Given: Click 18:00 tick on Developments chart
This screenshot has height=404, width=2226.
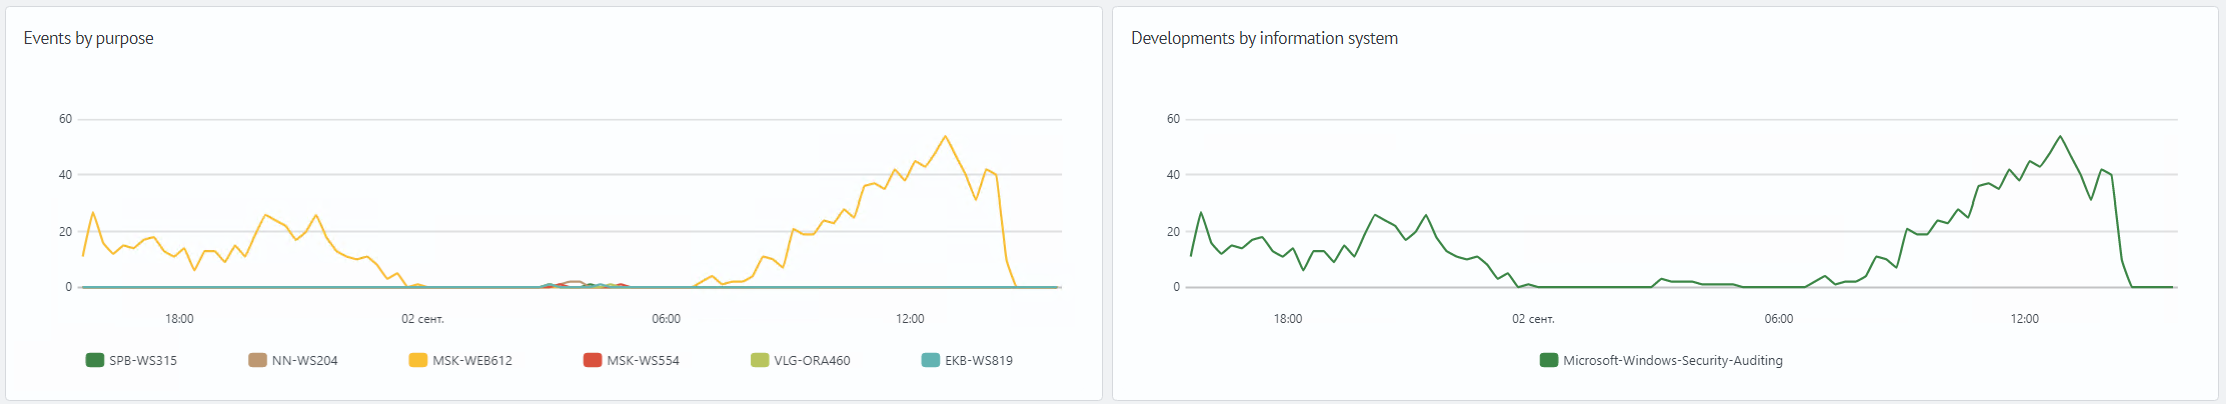Looking at the screenshot, I should click(x=1288, y=319).
